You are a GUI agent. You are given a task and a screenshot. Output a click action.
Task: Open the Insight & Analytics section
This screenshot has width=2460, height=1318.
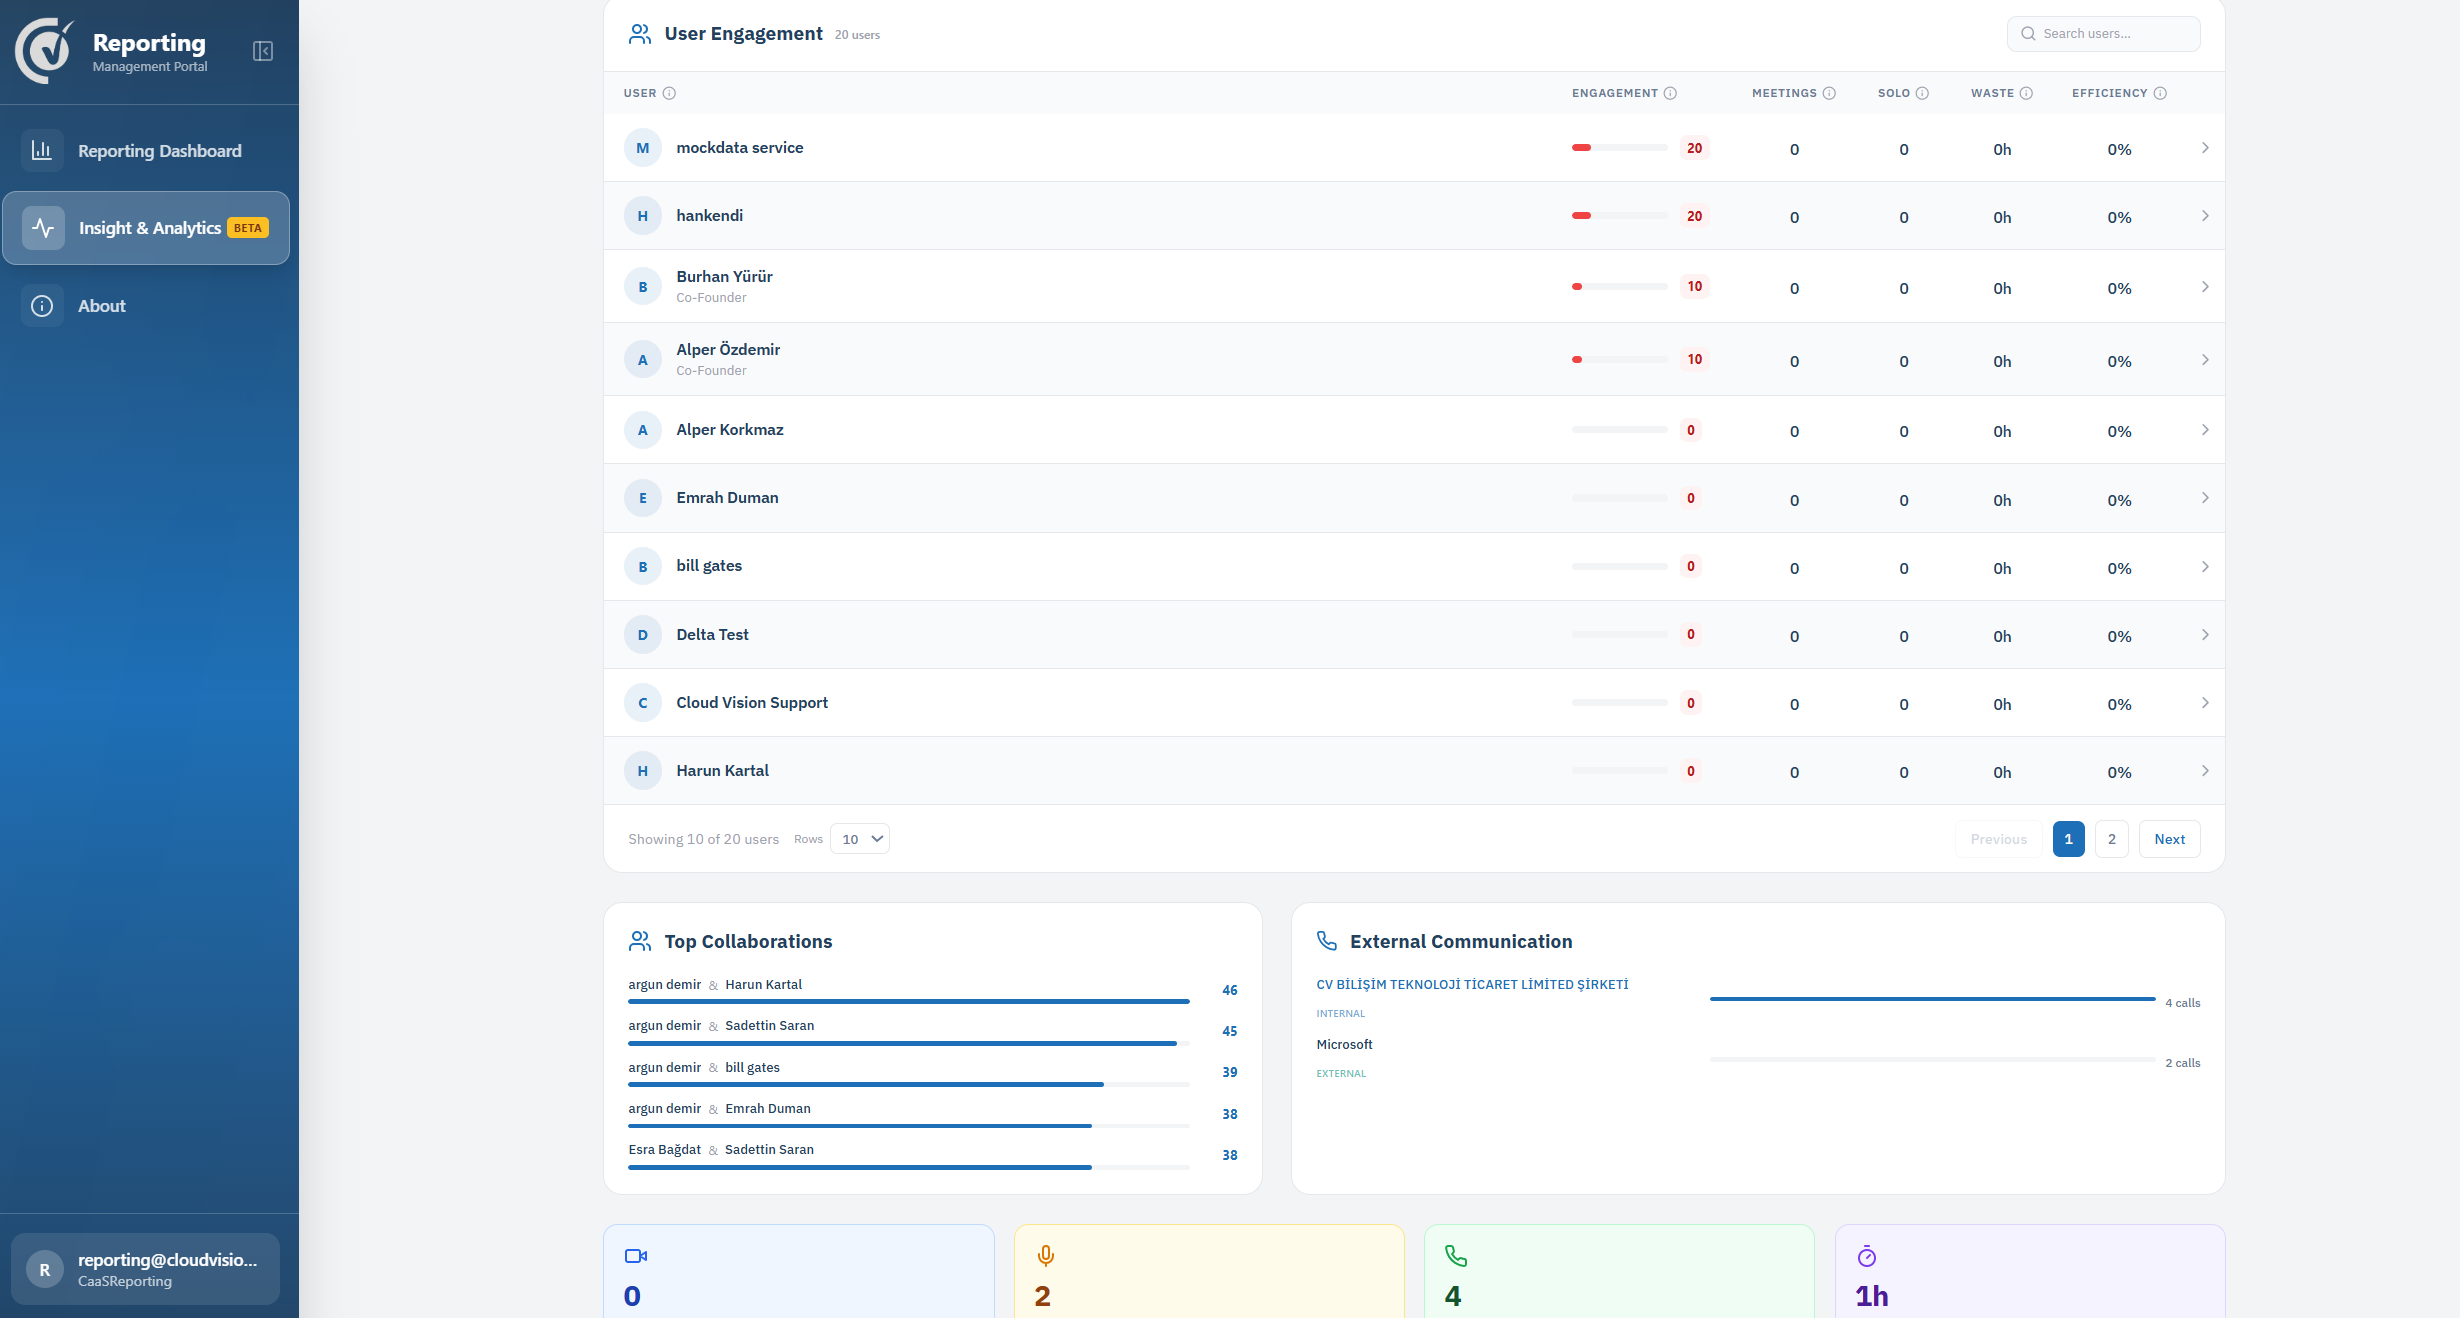(149, 228)
